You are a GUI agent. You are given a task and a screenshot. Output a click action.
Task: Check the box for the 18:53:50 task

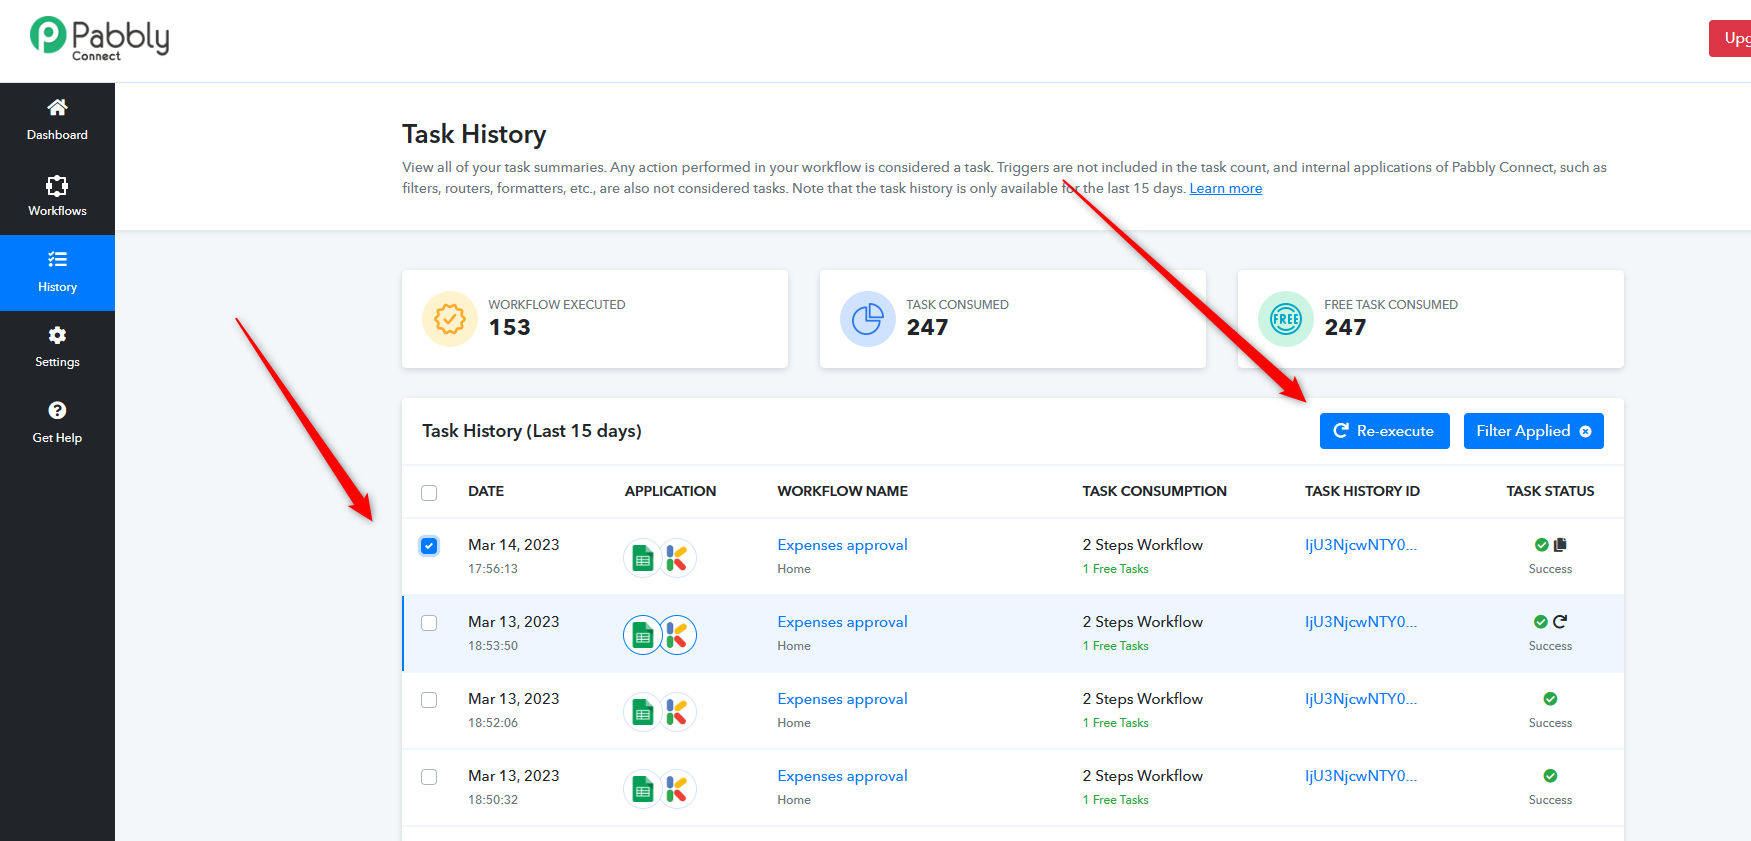tap(429, 623)
